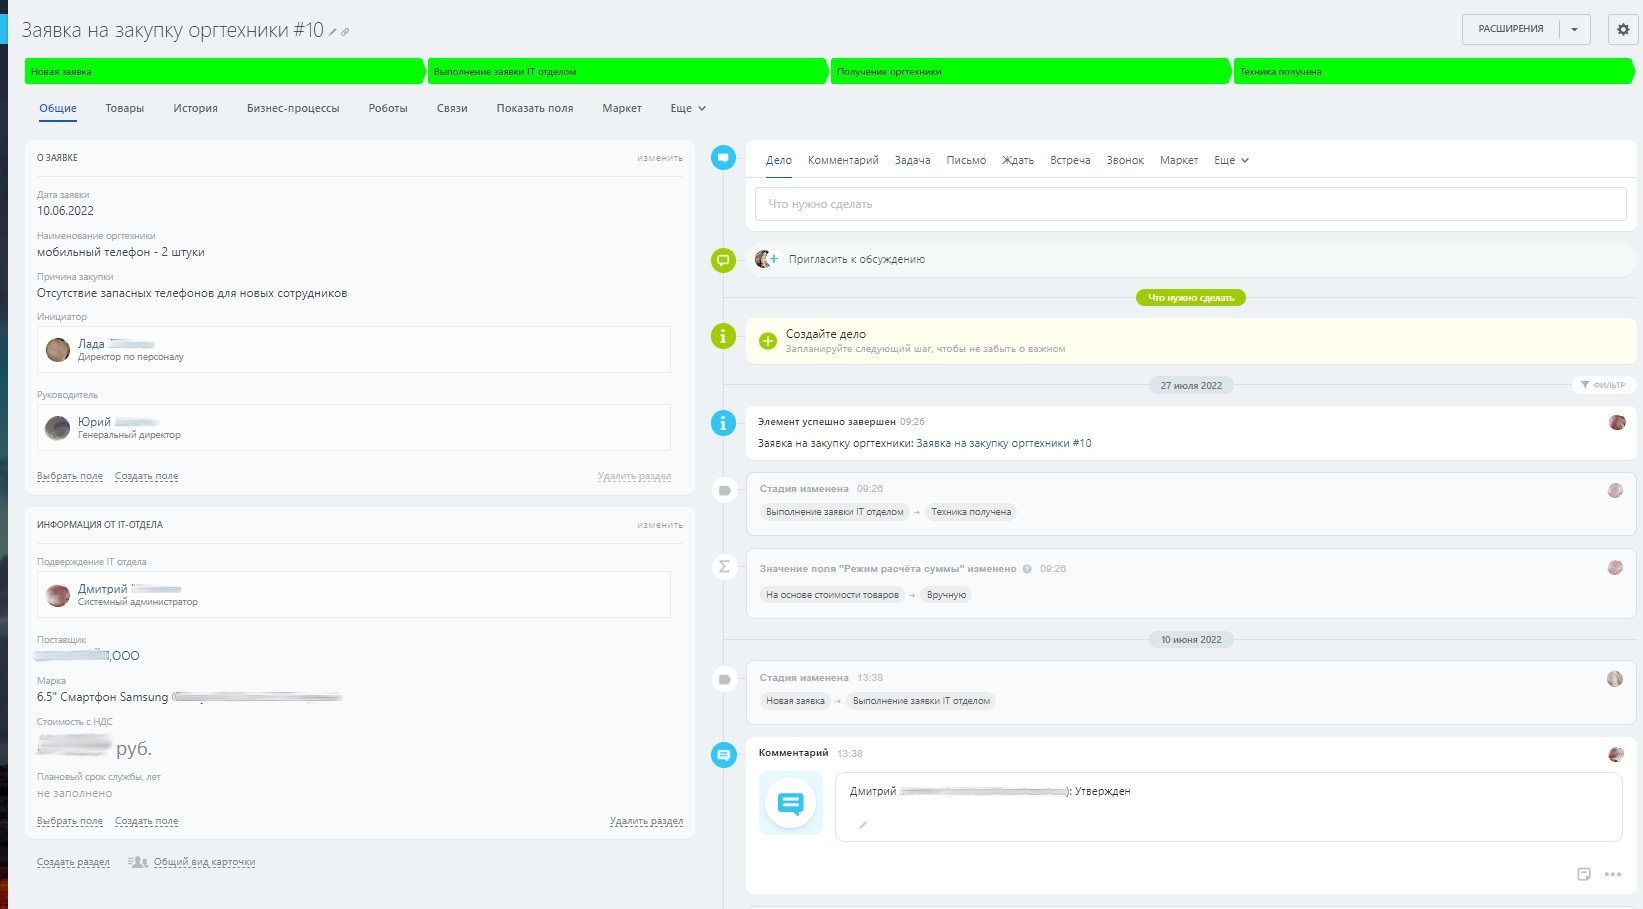Click the stage-change icon of the 13:38 entry
Screen dimensions: 1643x909
[724, 679]
